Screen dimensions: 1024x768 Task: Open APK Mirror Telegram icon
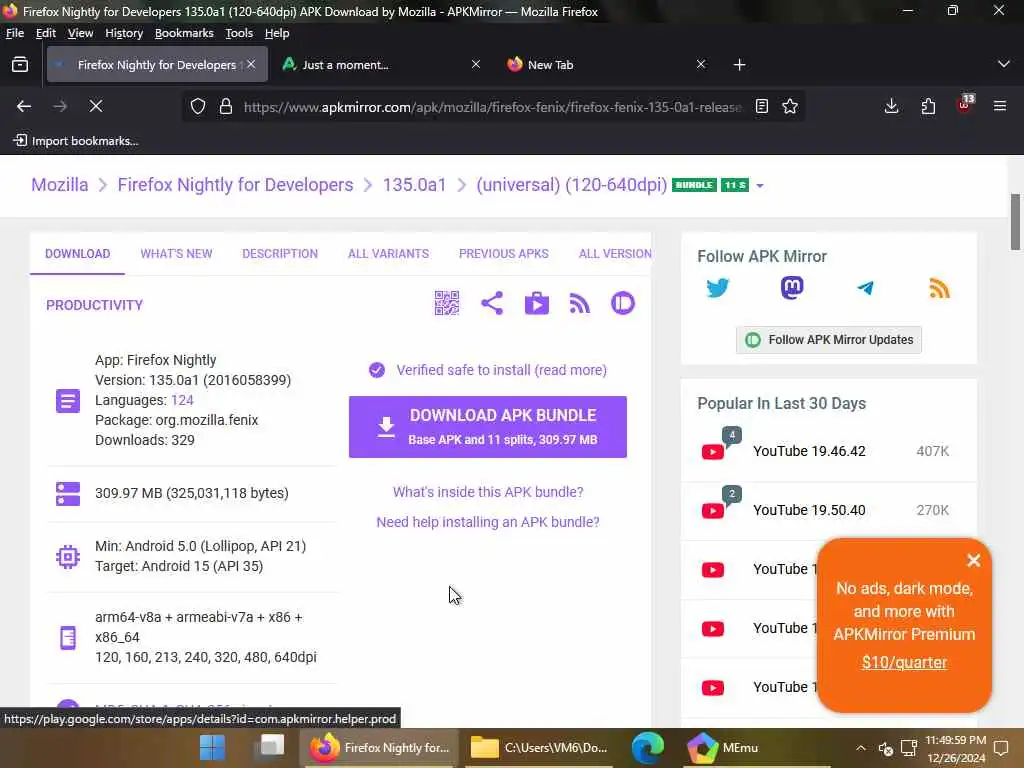tap(865, 287)
